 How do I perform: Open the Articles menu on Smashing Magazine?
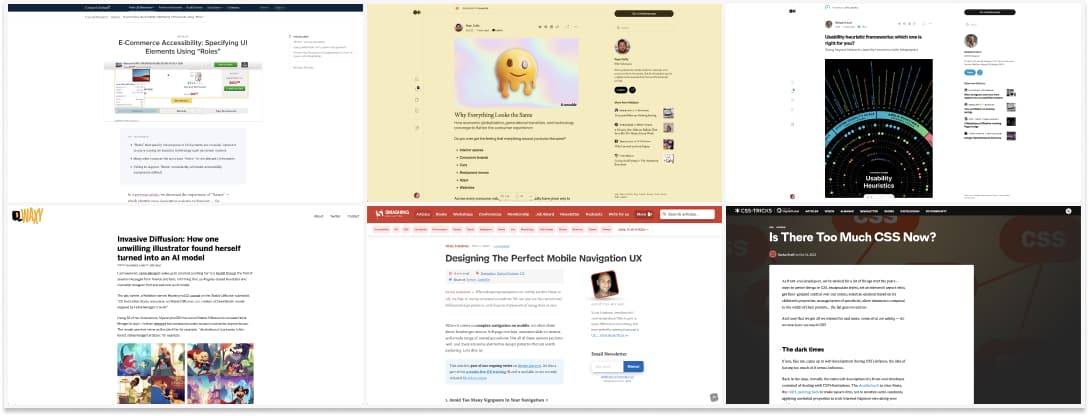[x=422, y=214]
